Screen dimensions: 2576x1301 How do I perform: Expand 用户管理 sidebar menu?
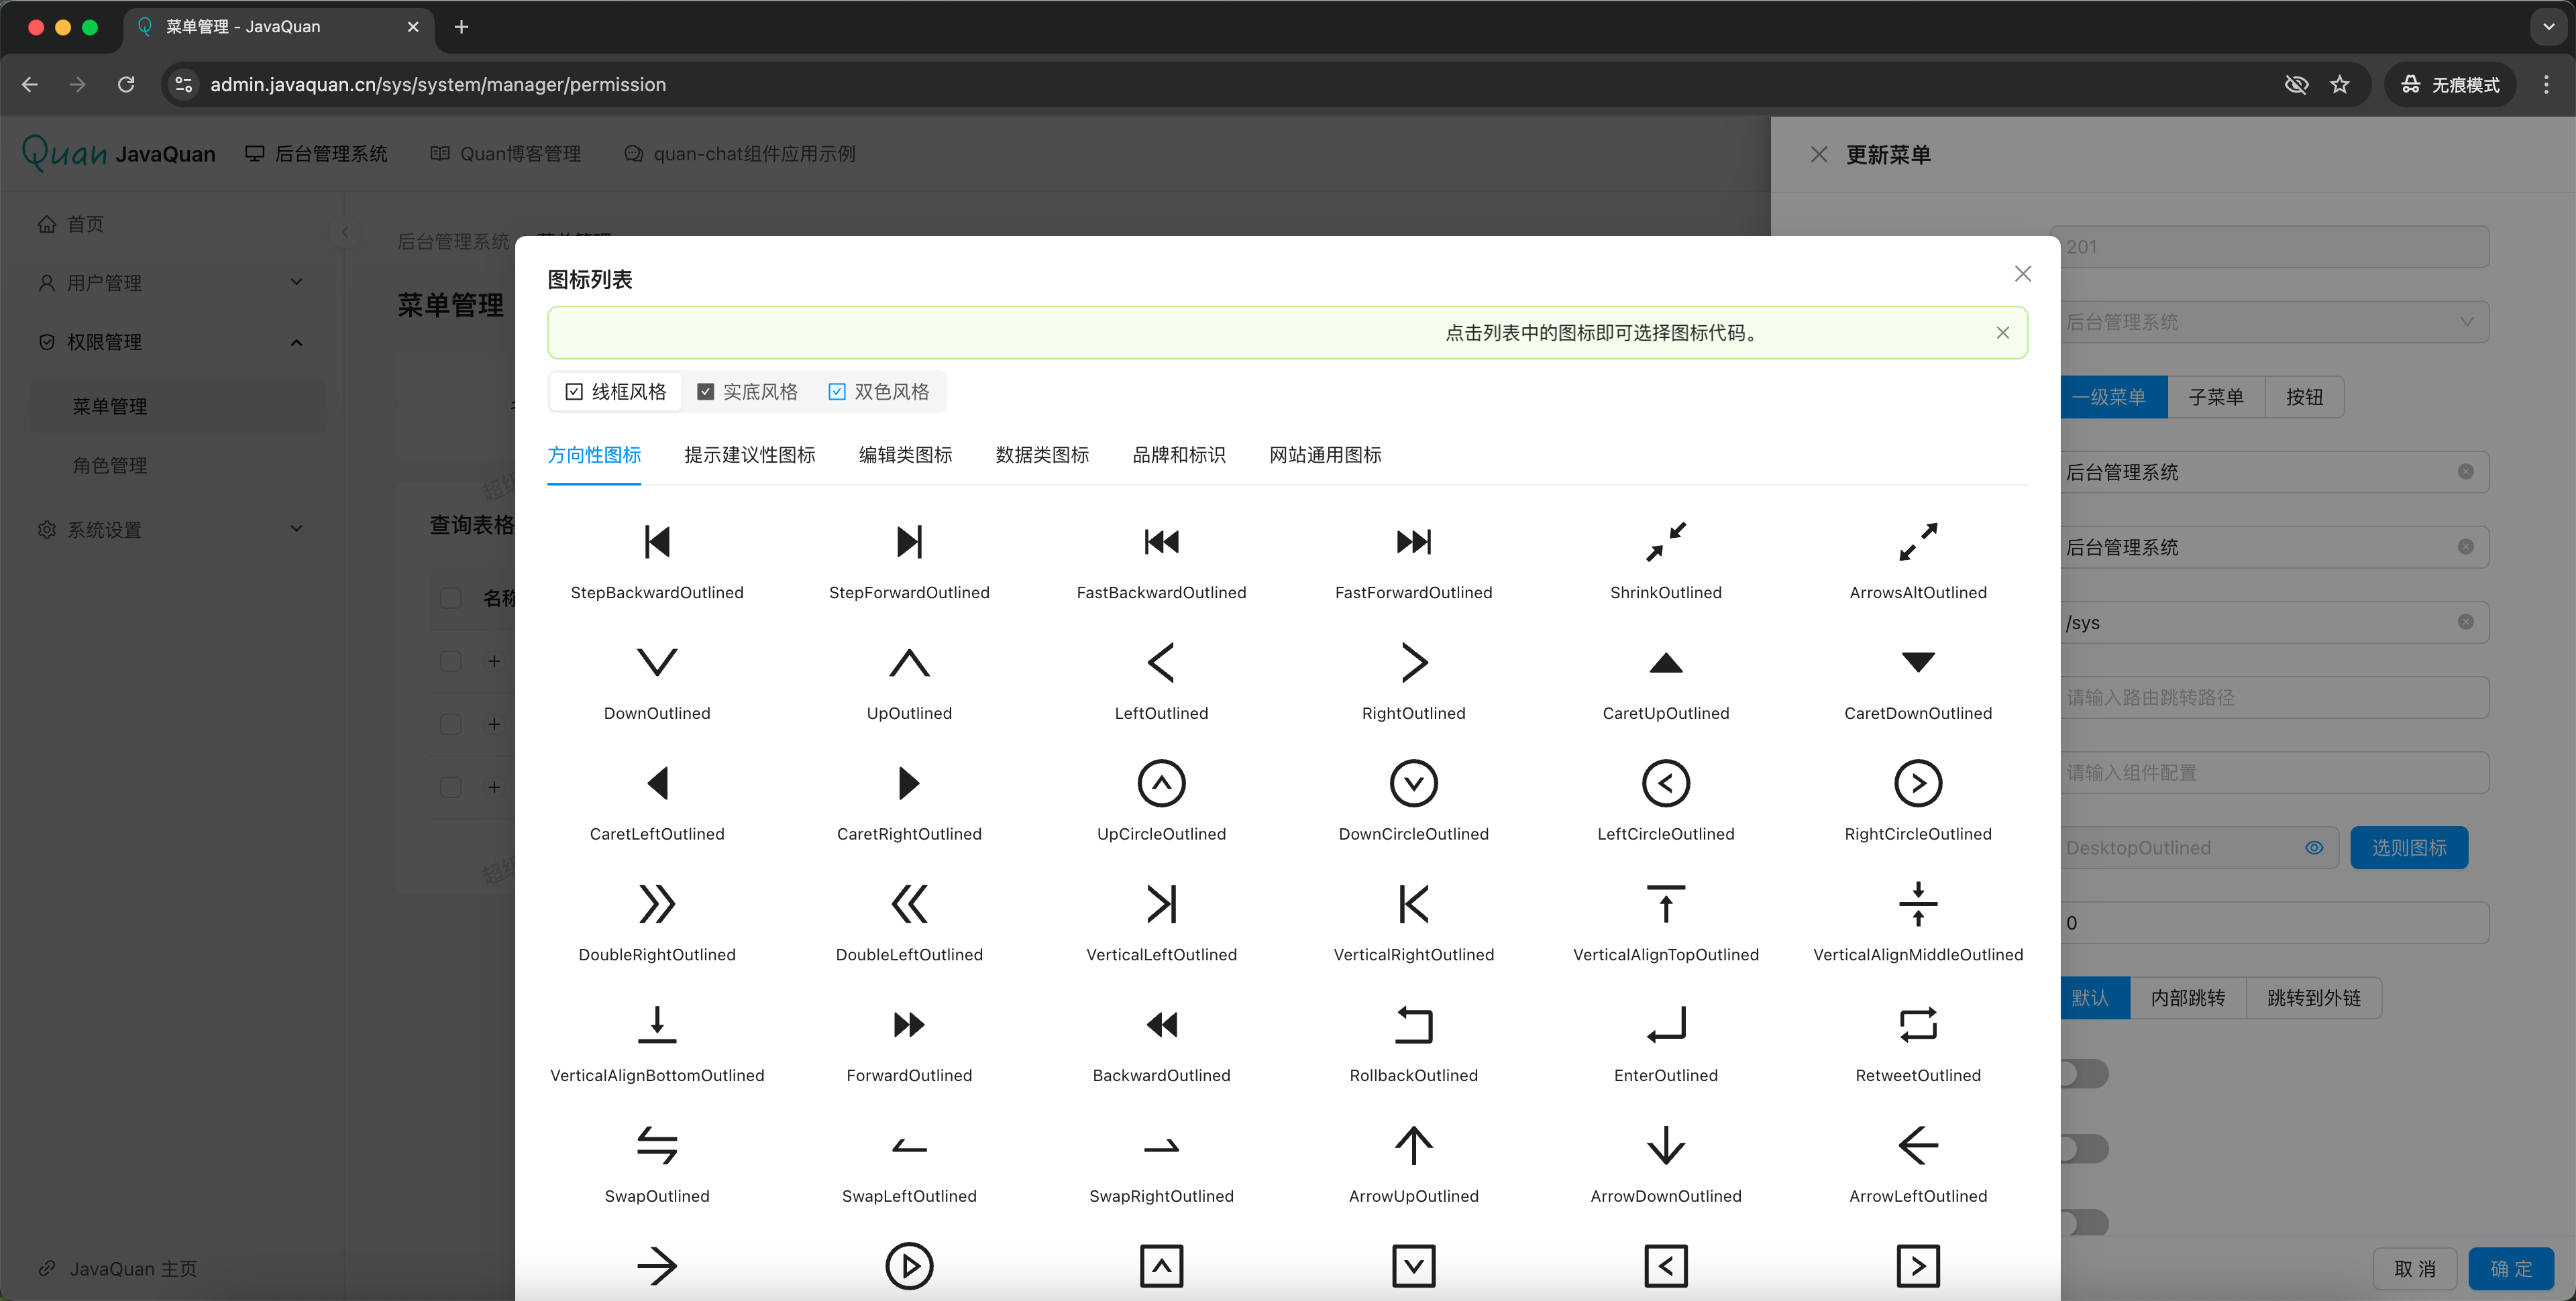tap(171, 283)
